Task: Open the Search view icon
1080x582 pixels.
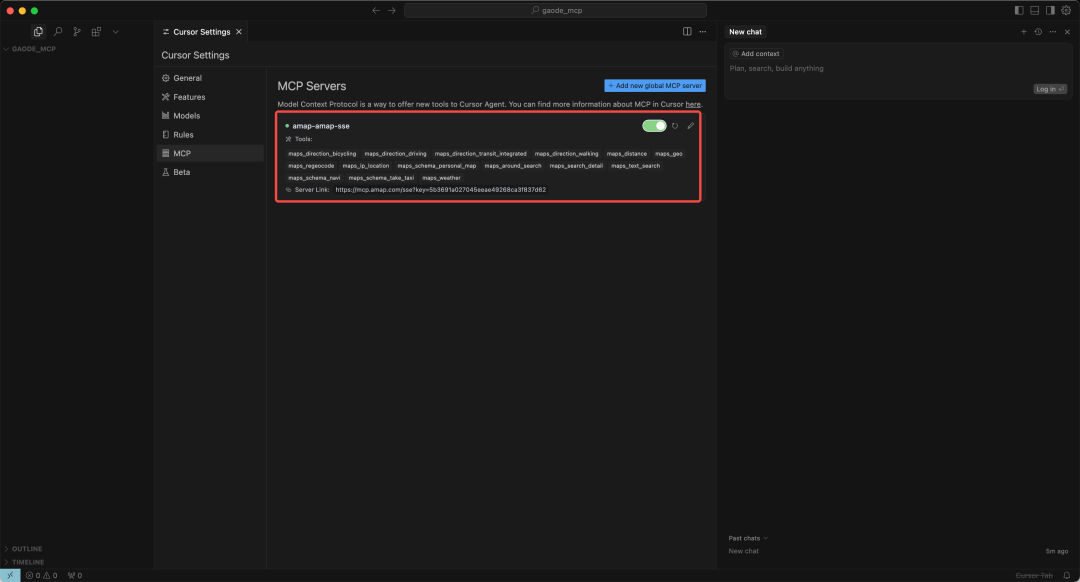Action: coord(58,32)
